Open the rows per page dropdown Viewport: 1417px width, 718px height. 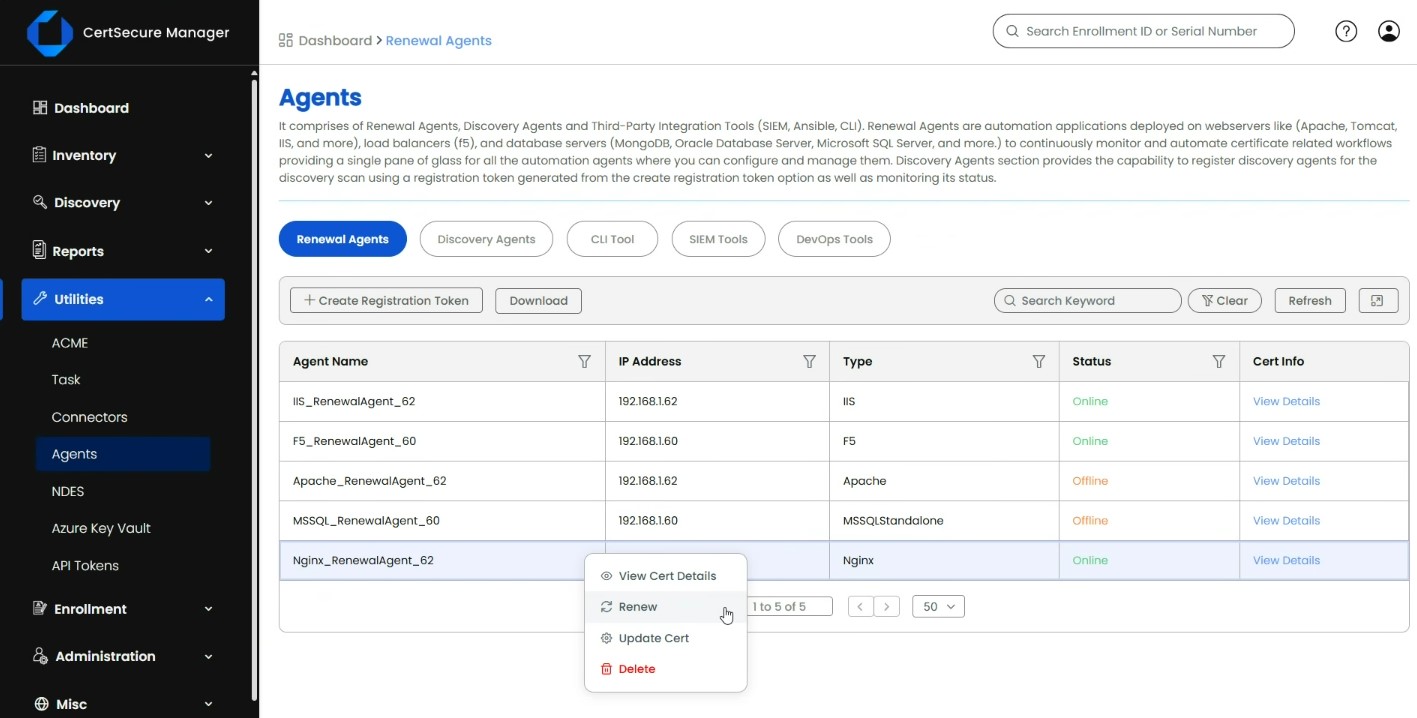click(938, 606)
